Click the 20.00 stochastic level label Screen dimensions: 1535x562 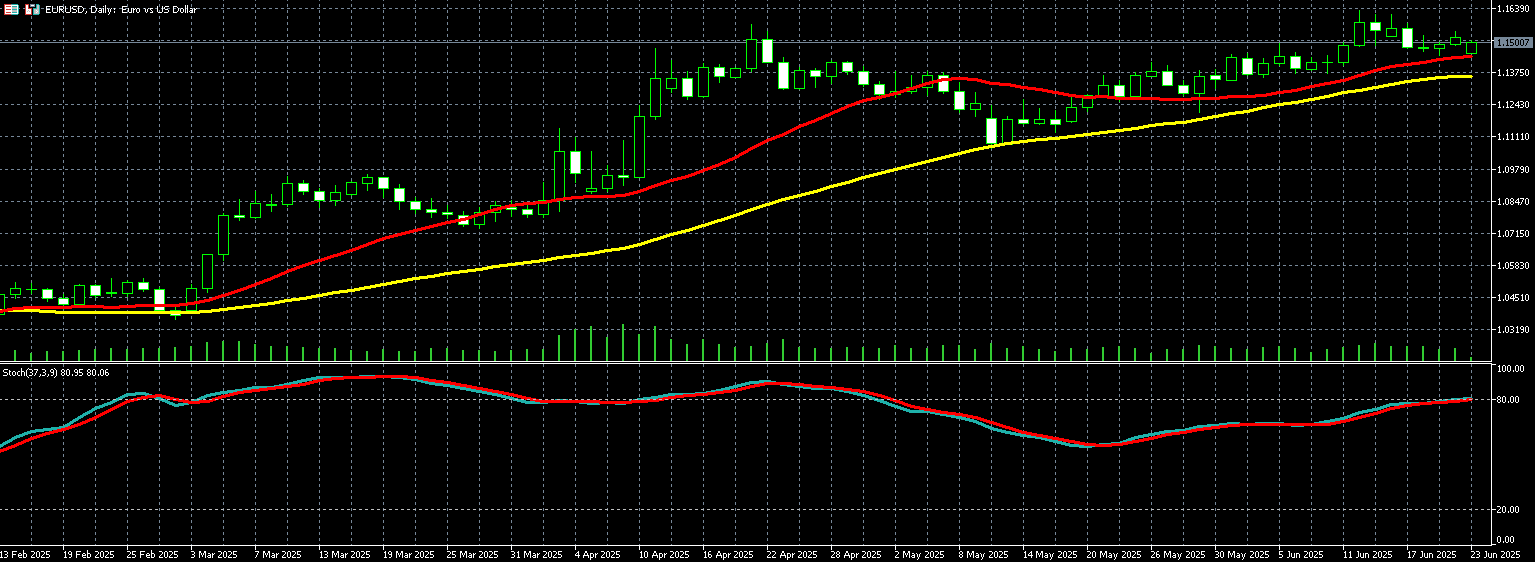pos(1510,510)
